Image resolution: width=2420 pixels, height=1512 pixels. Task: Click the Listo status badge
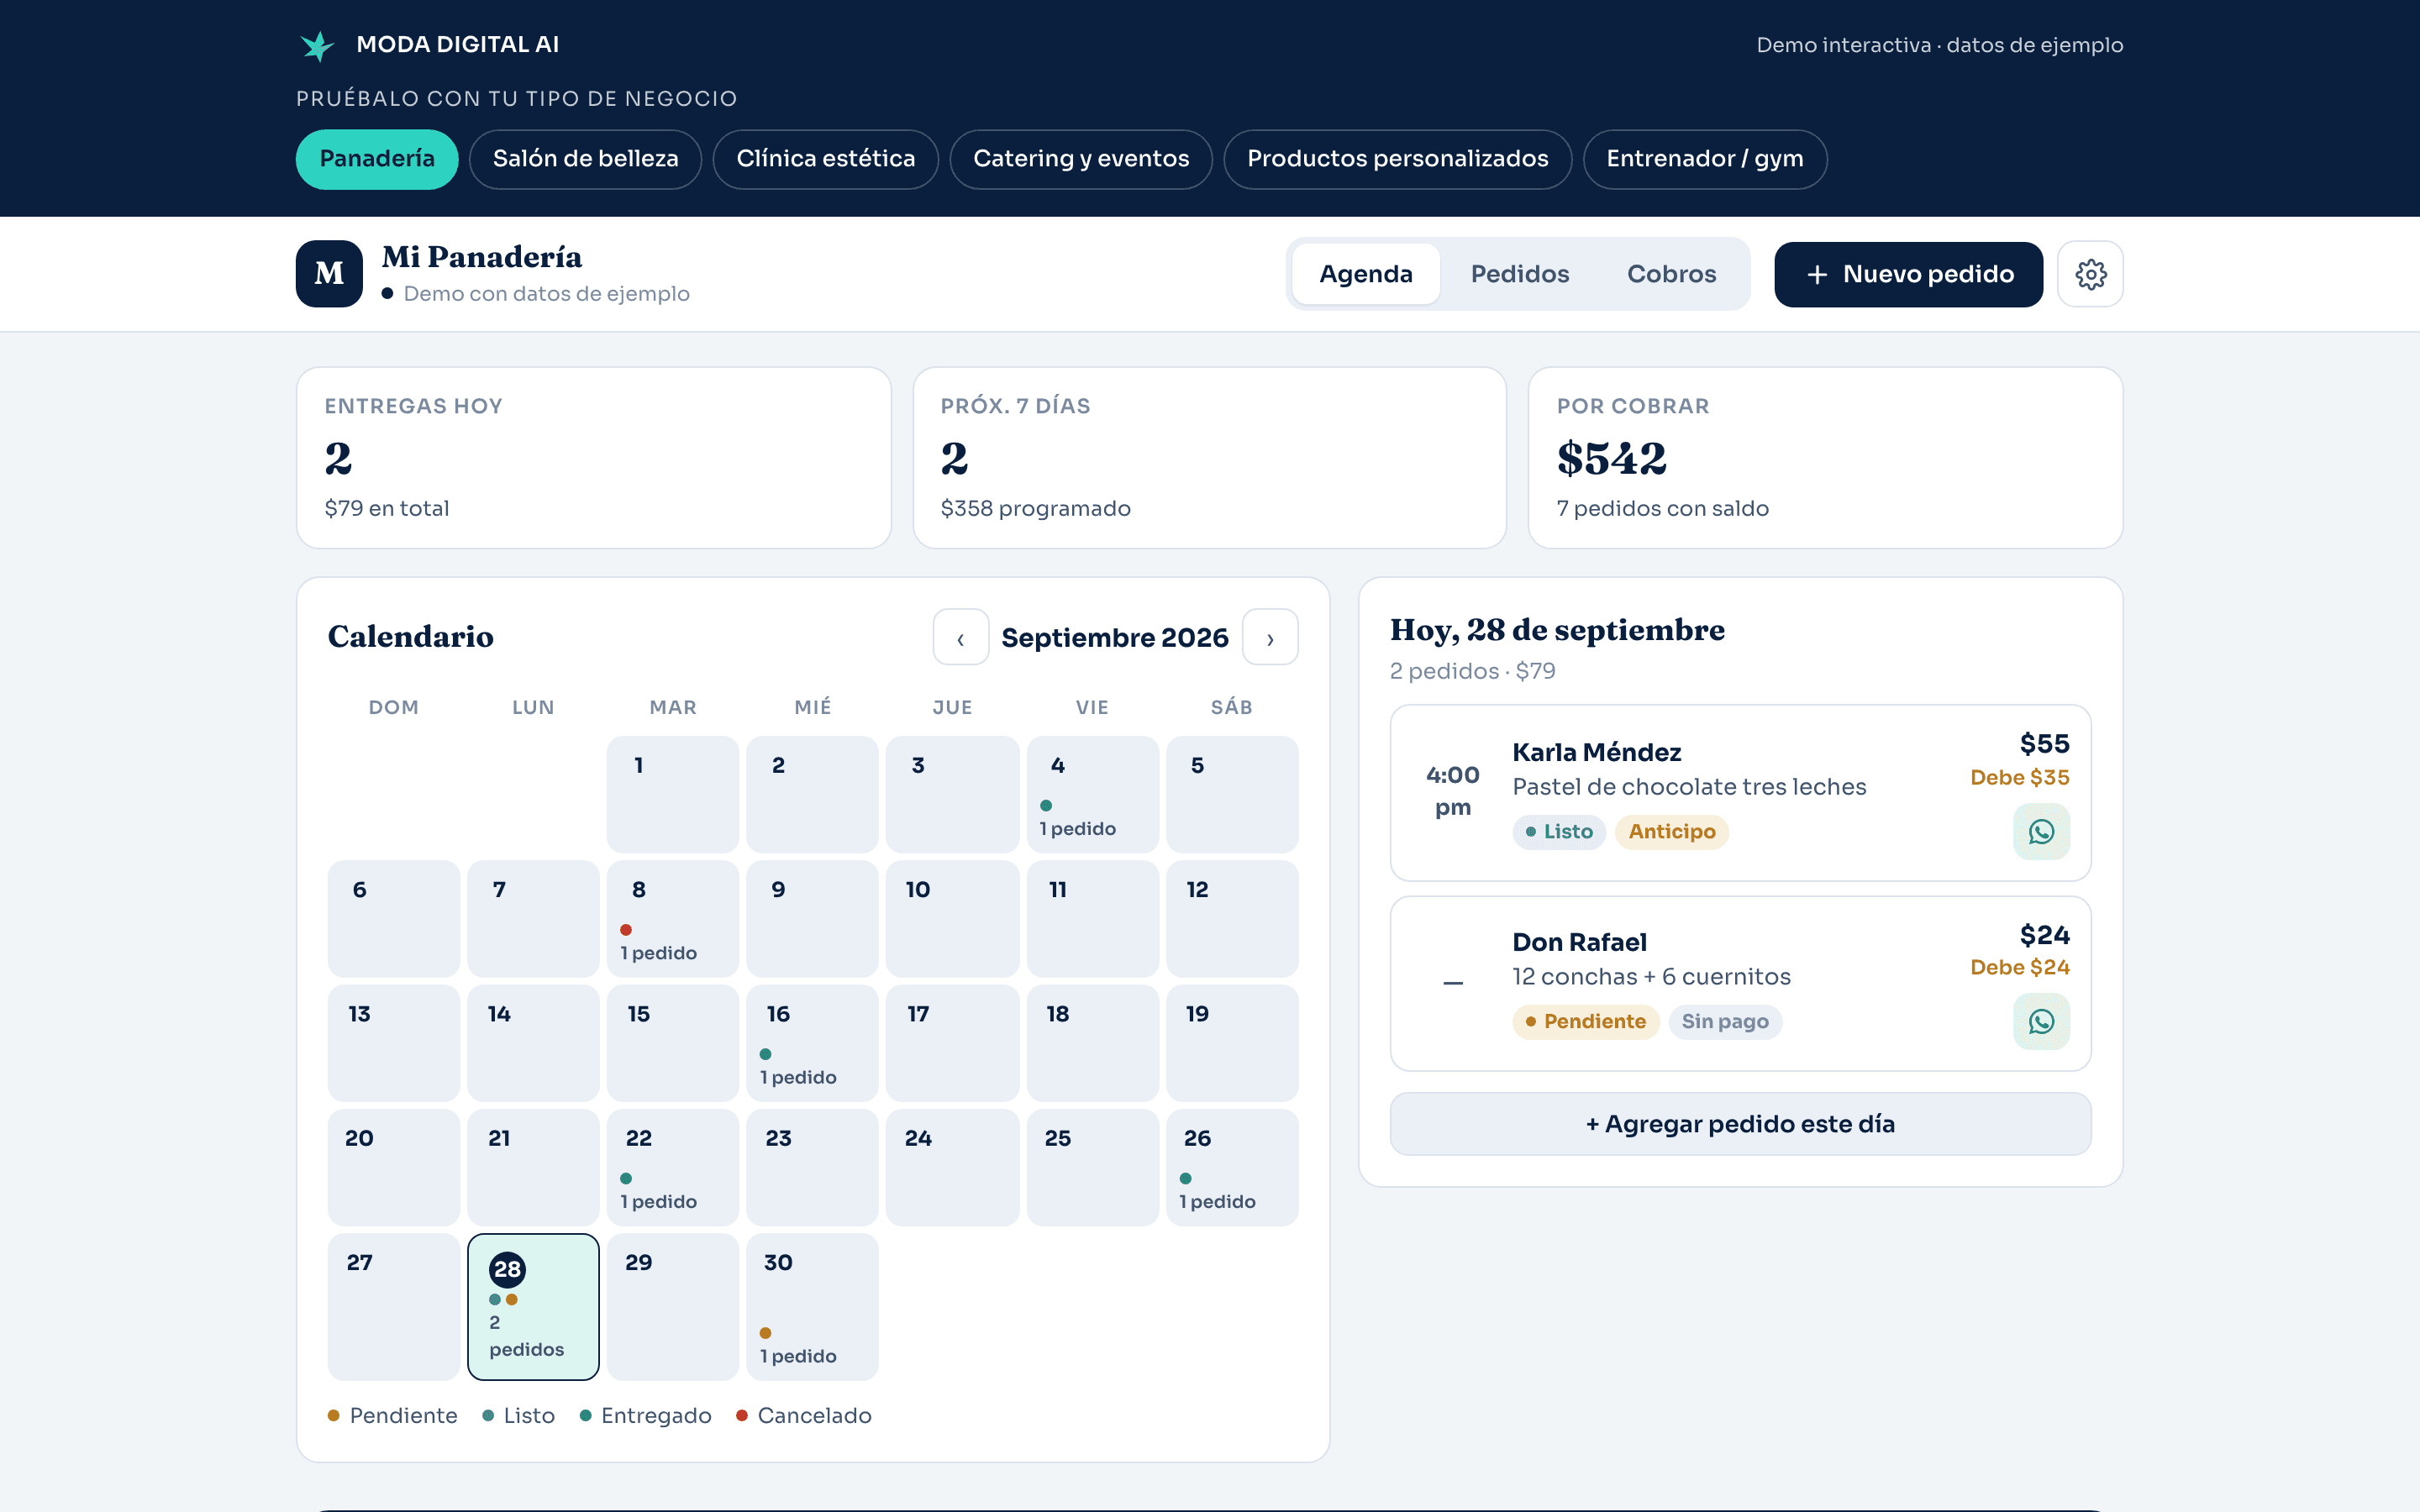[x=1558, y=832]
